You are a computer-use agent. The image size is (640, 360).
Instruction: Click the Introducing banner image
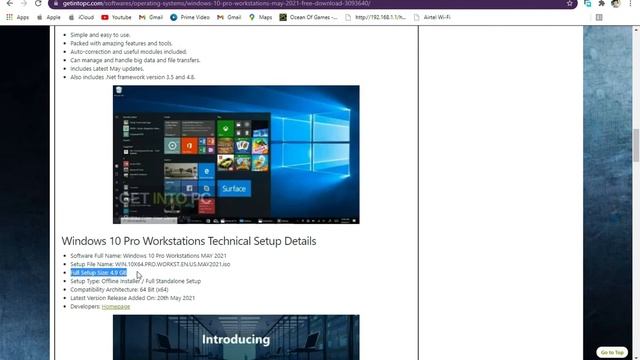[x=236, y=337]
